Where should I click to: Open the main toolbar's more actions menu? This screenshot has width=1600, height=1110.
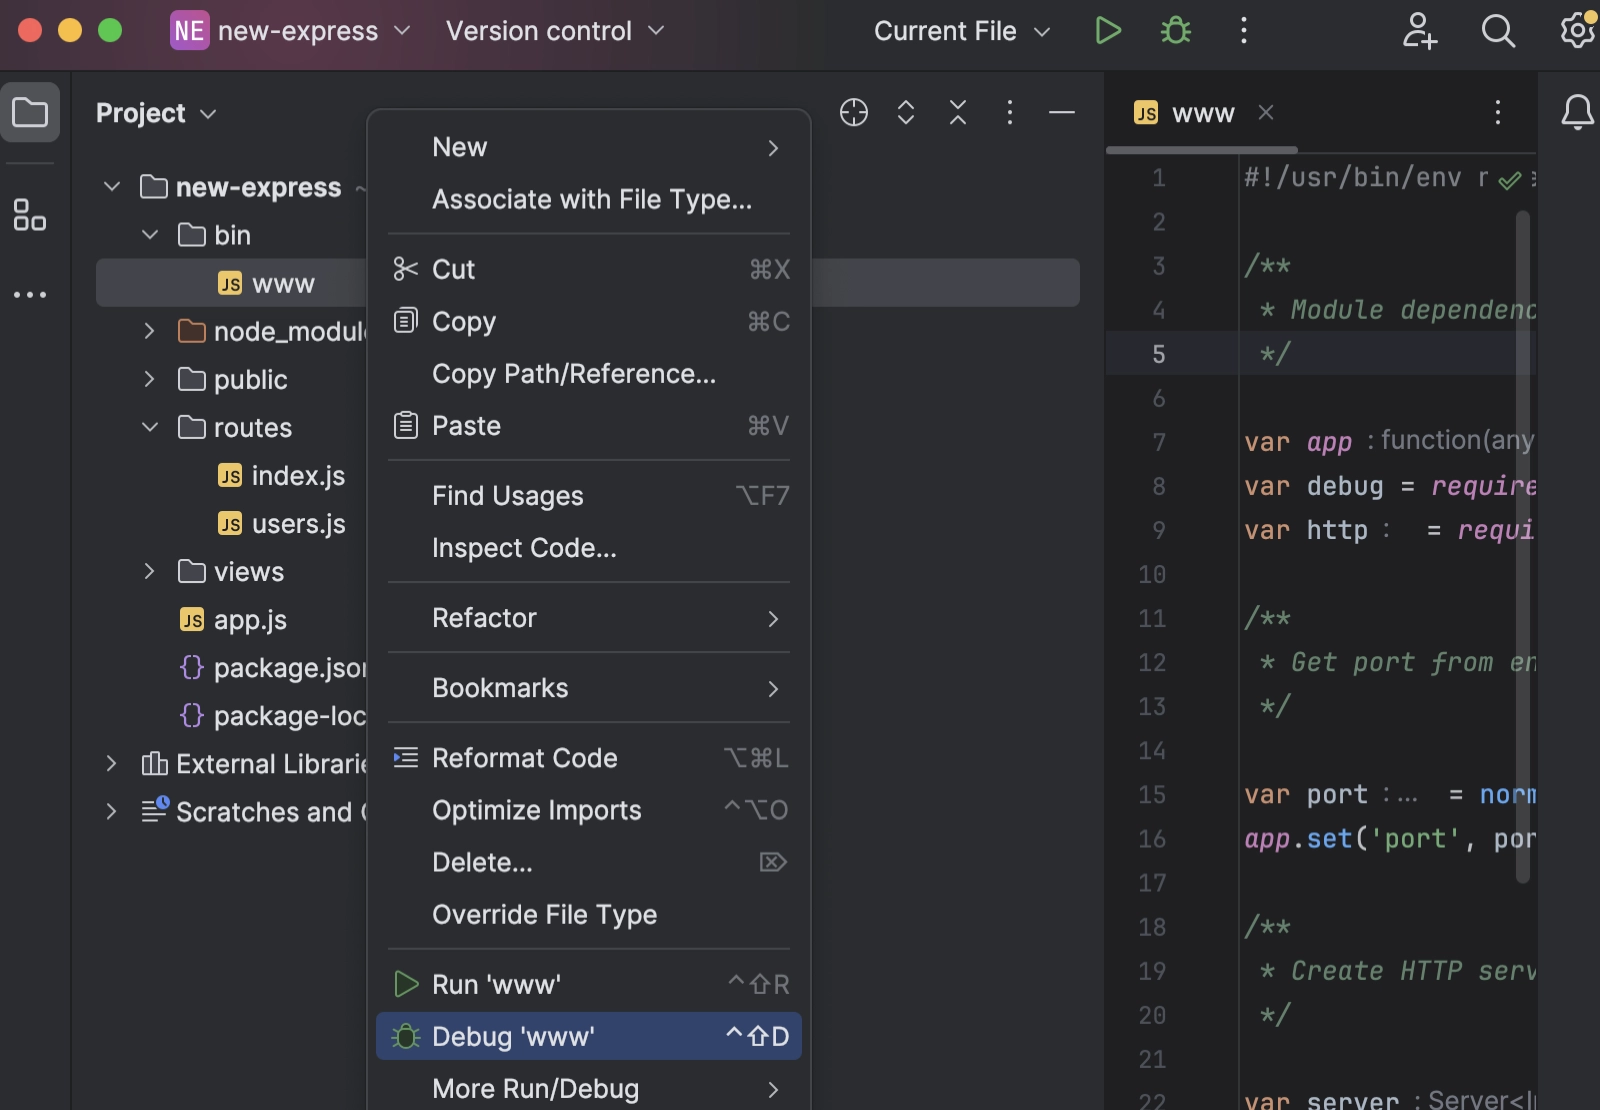[x=1244, y=31]
